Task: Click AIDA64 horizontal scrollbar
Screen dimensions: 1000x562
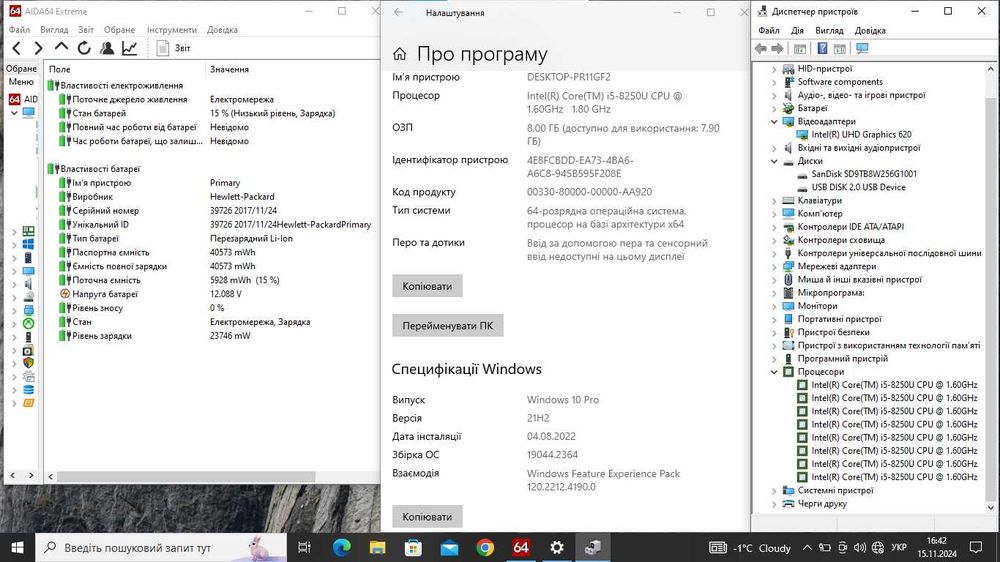Action: pyautogui.click(x=185, y=477)
